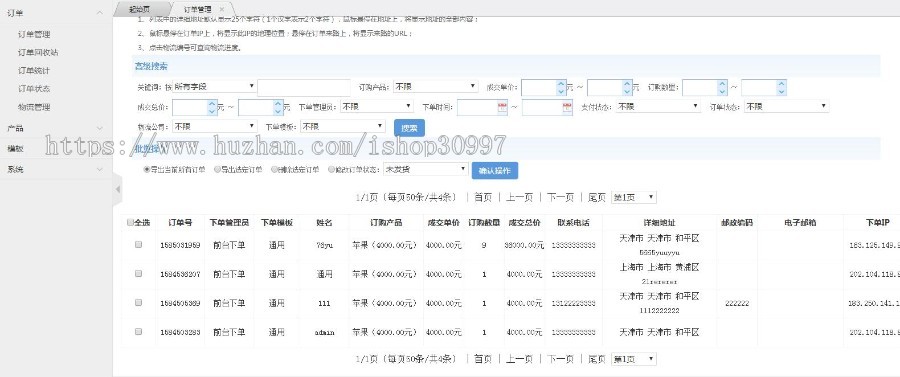Click 首页 in bottom pagination
This screenshot has width=900, height=377.
click(483, 359)
